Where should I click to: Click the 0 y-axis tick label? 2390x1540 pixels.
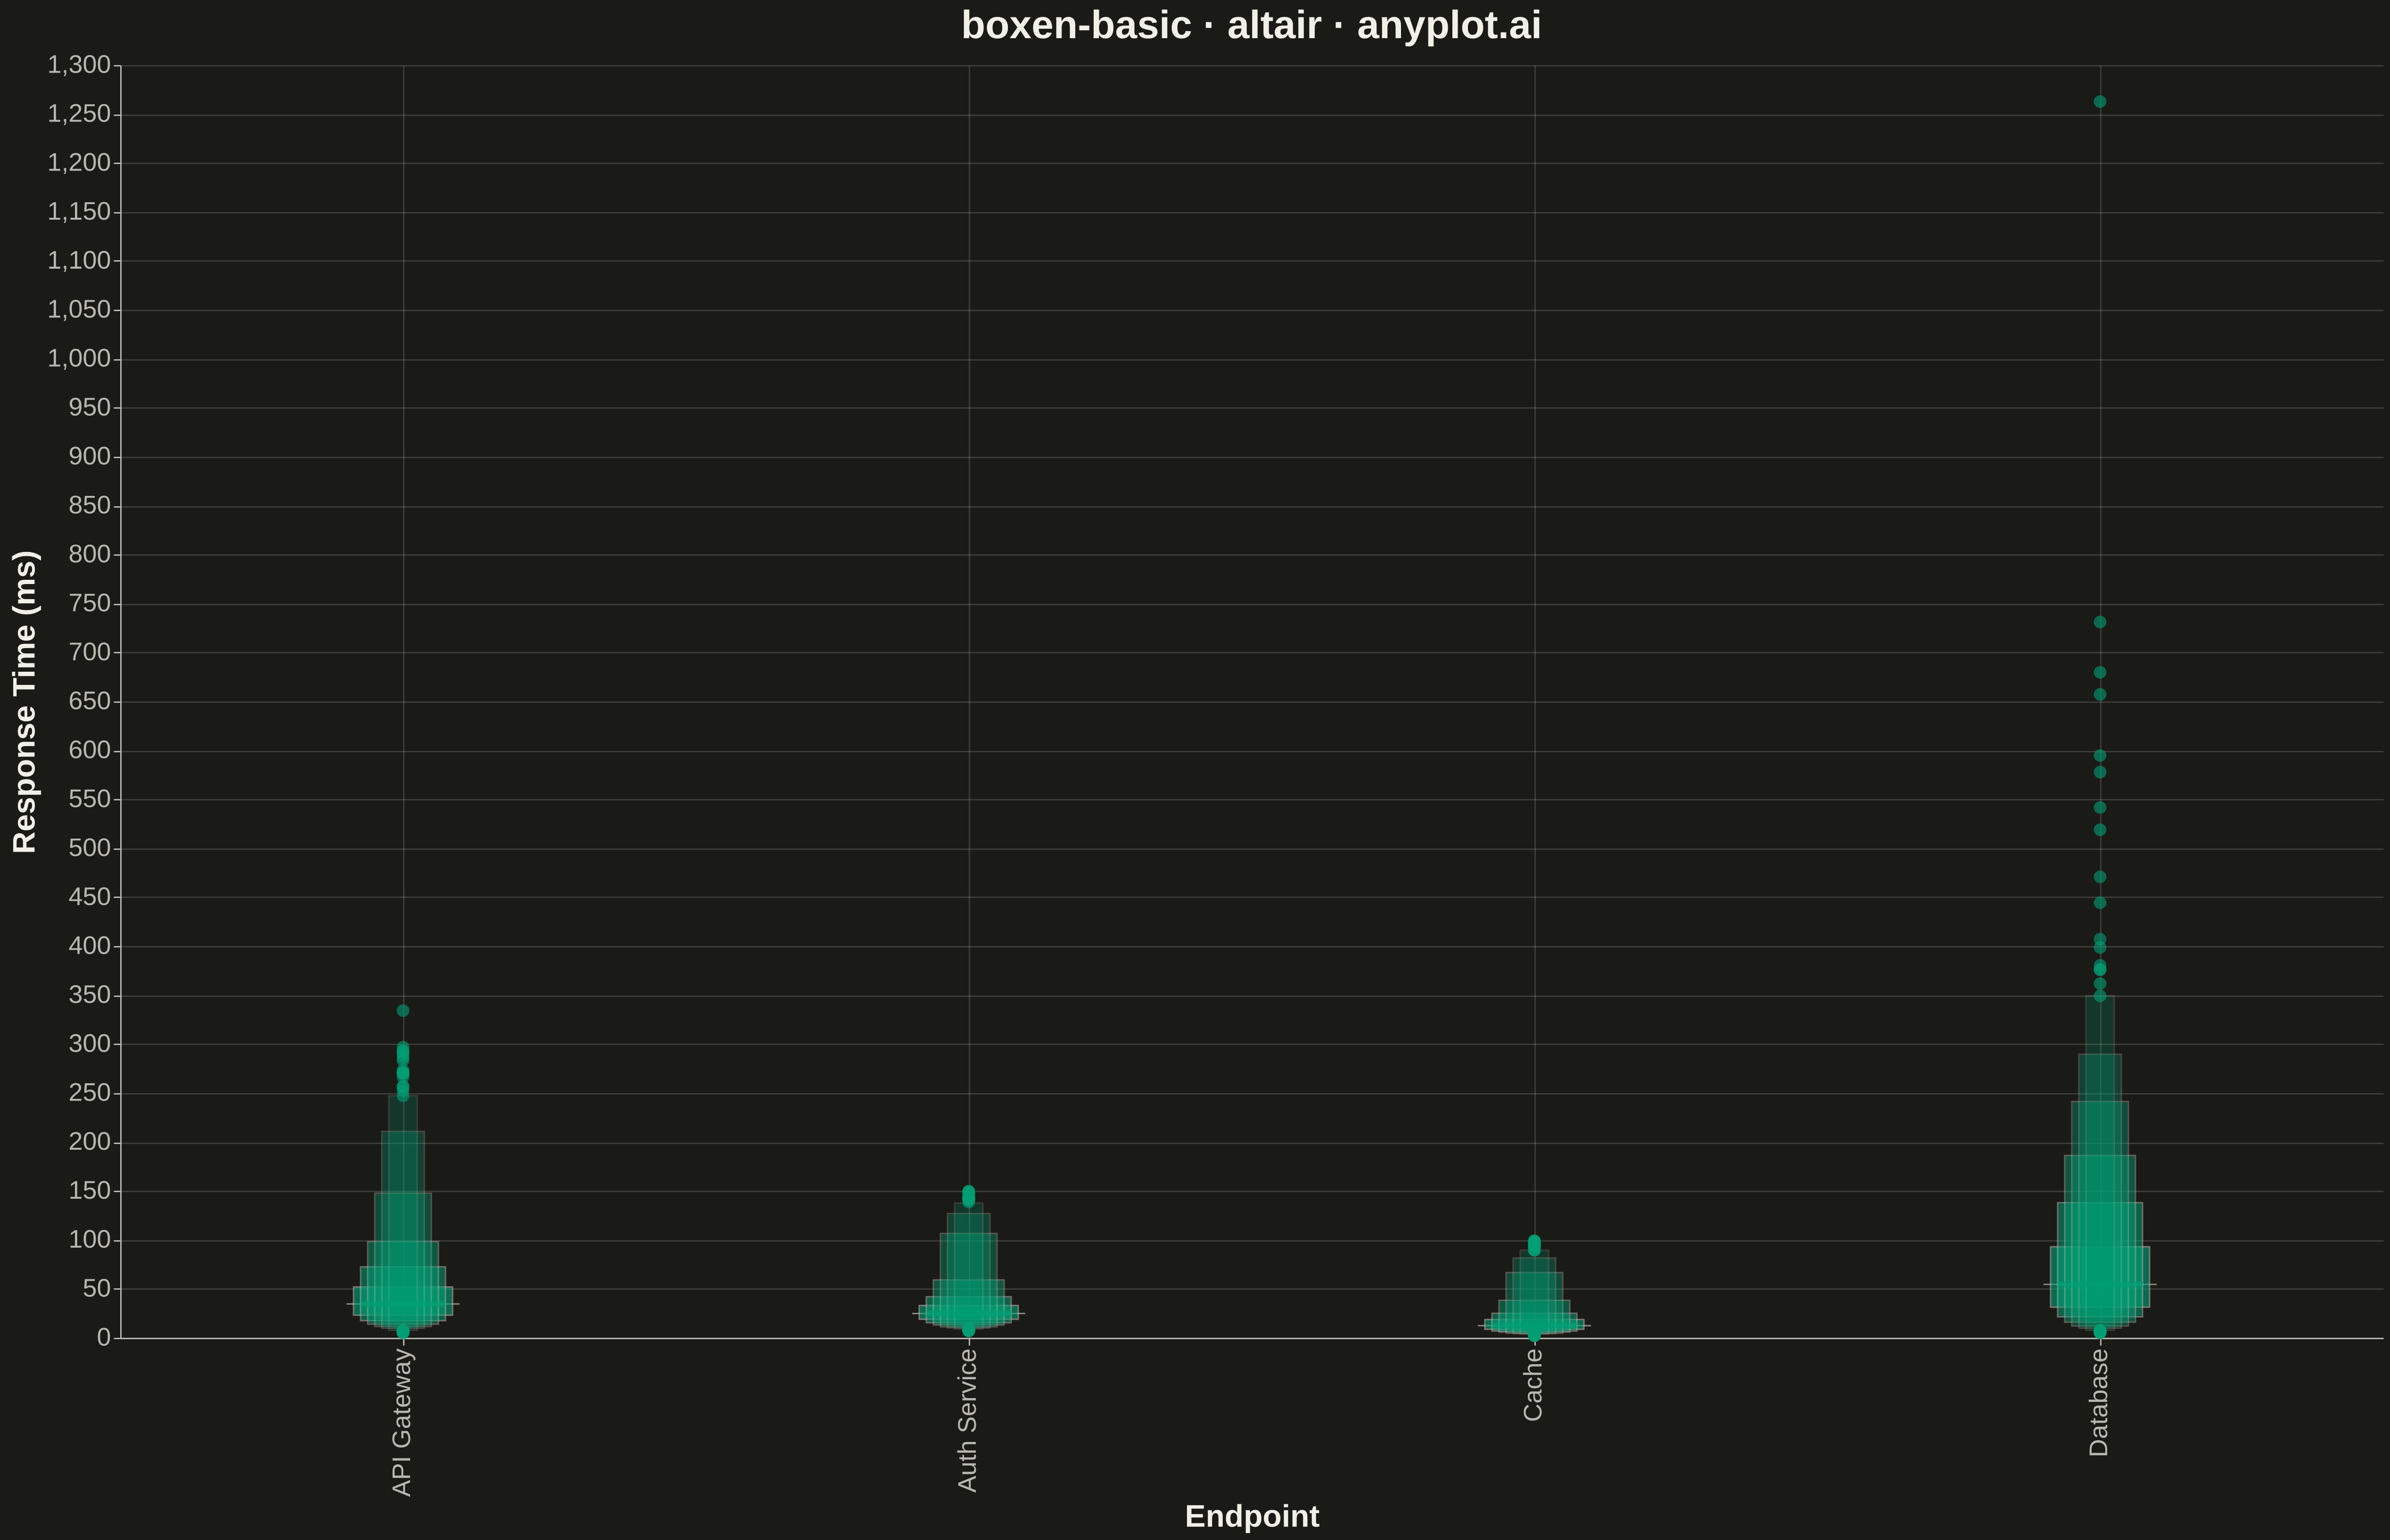tap(104, 1338)
